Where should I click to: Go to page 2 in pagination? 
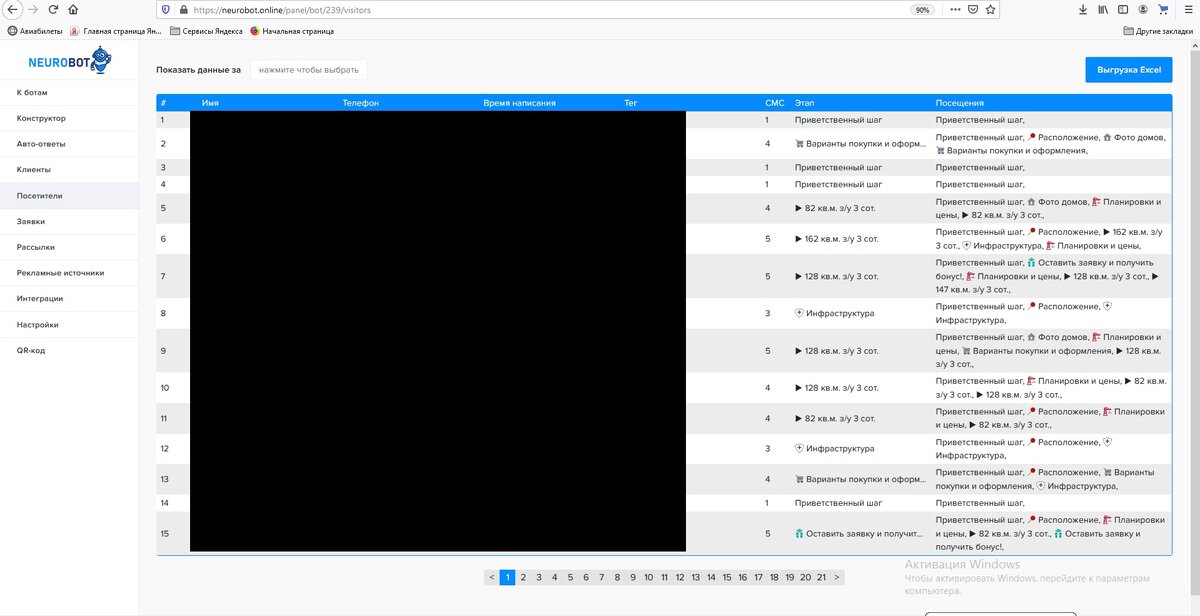click(x=522, y=577)
